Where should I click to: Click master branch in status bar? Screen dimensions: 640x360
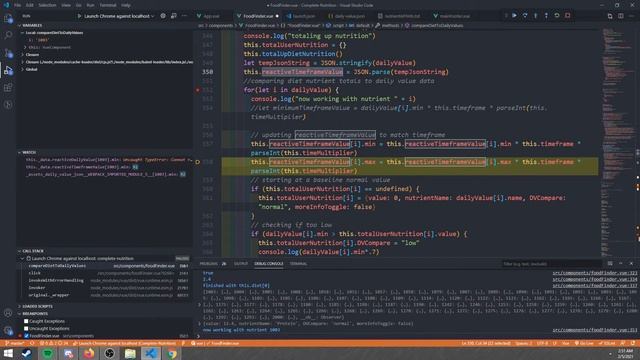pos(15,344)
